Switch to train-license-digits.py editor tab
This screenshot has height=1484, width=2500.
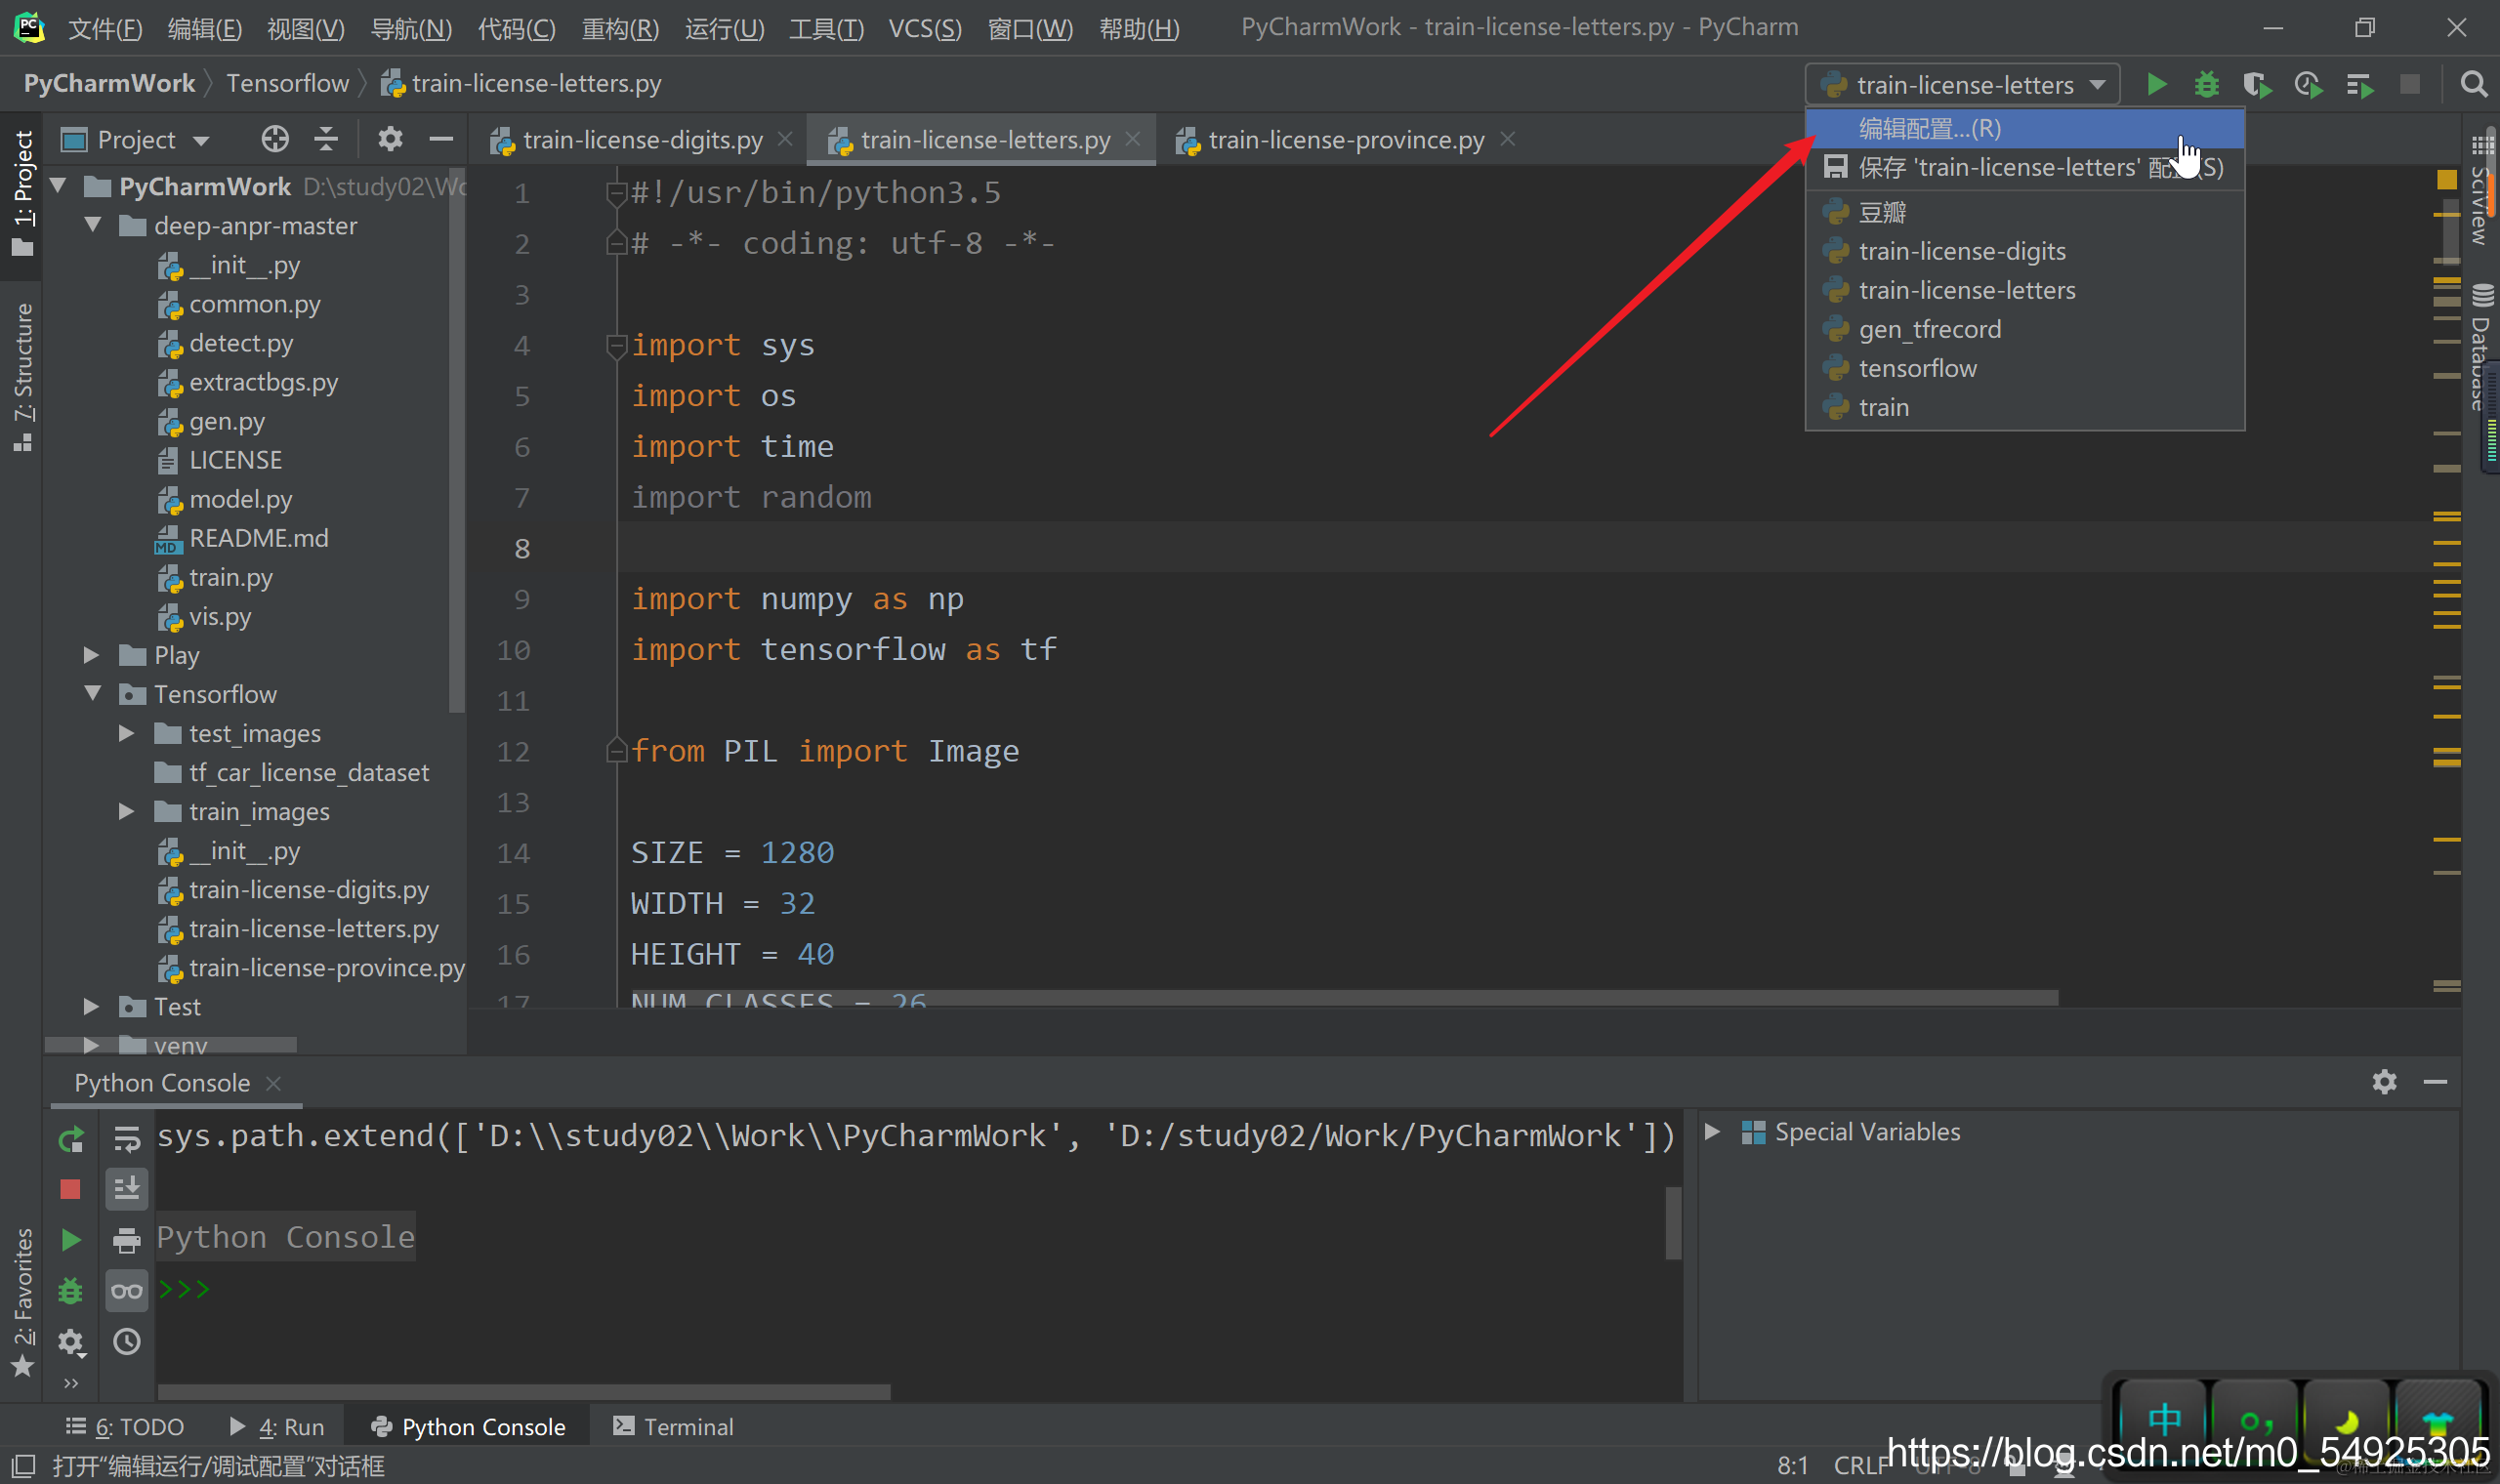click(x=642, y=140)
